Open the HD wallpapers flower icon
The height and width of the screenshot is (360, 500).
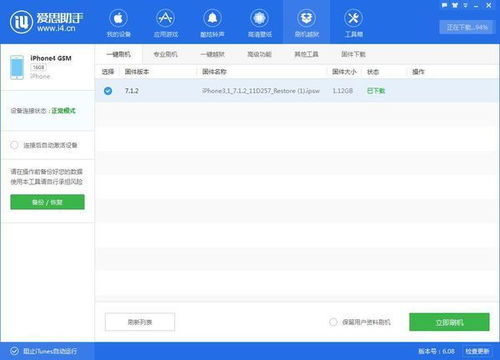tap(260, 18)
